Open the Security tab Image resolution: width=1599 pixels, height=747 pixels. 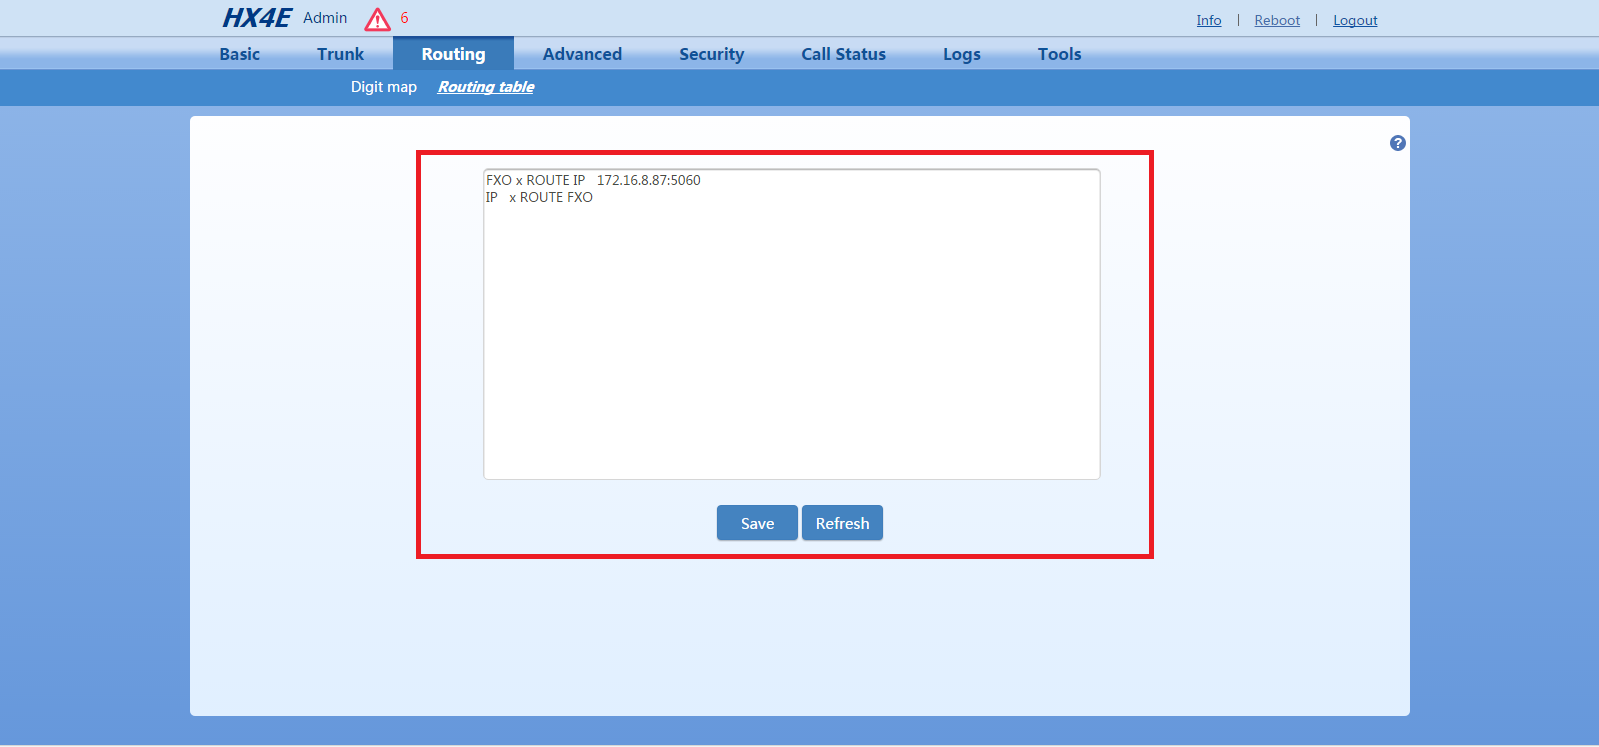point(711,54)
